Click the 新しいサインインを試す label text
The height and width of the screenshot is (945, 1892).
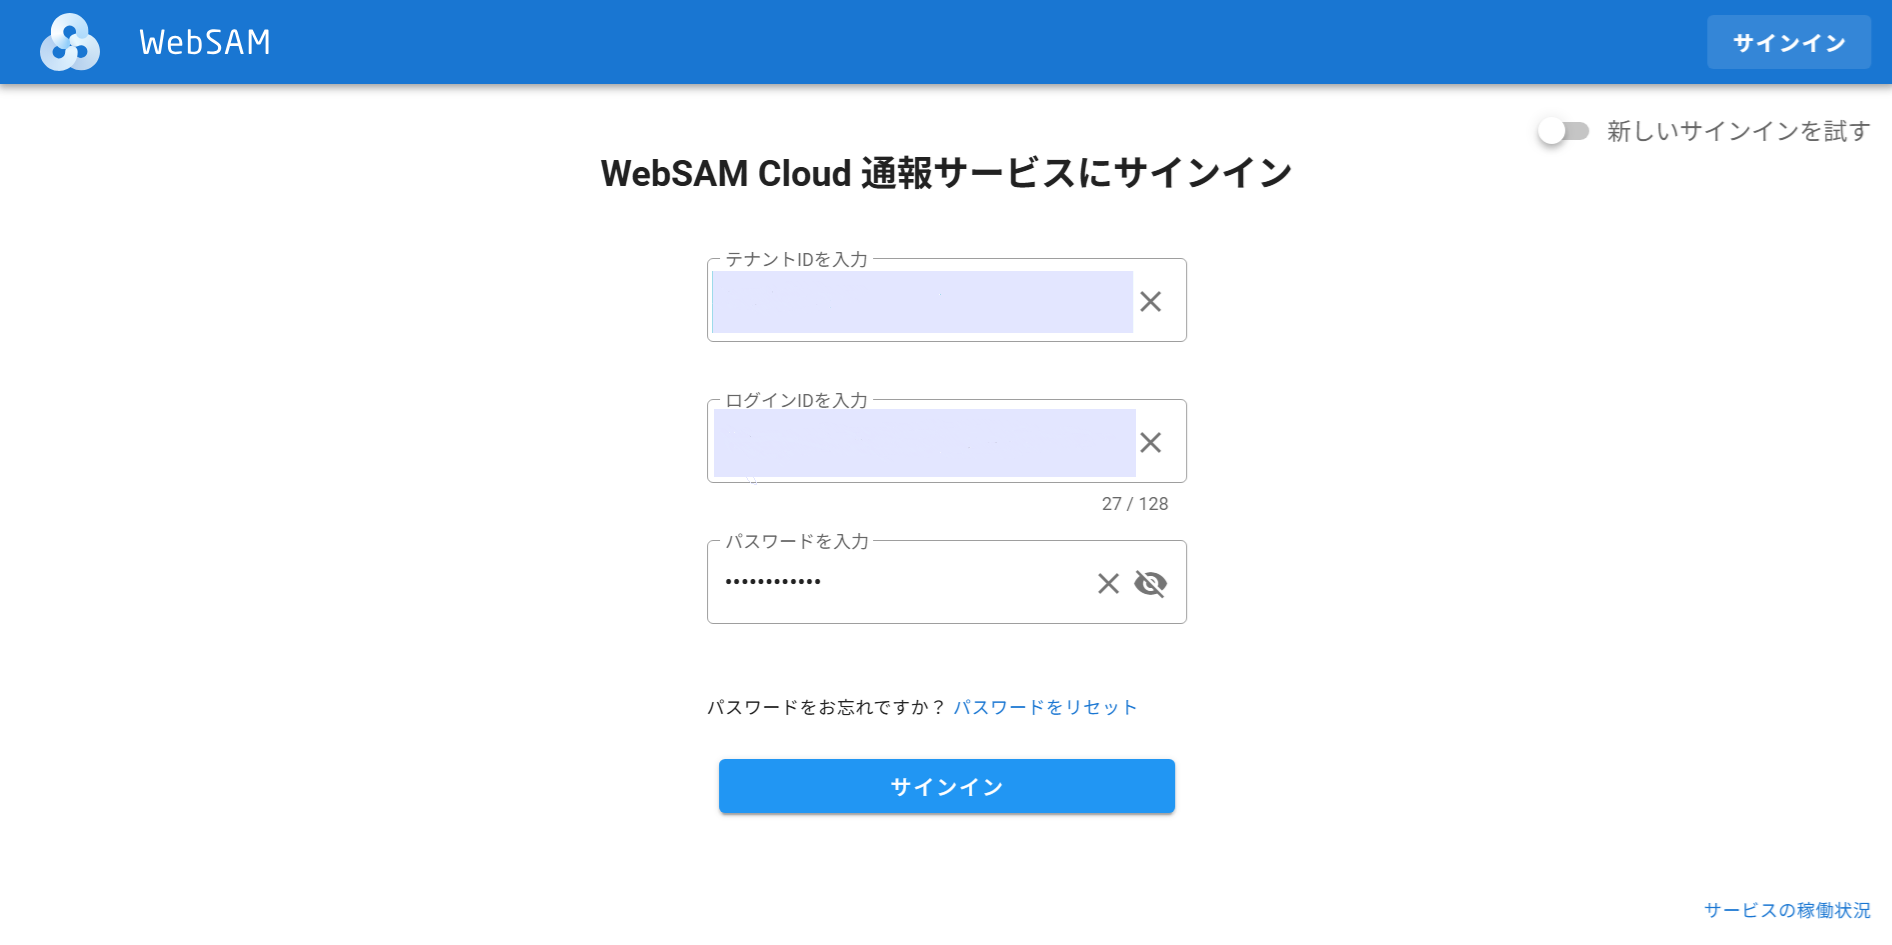[1738, 131]
